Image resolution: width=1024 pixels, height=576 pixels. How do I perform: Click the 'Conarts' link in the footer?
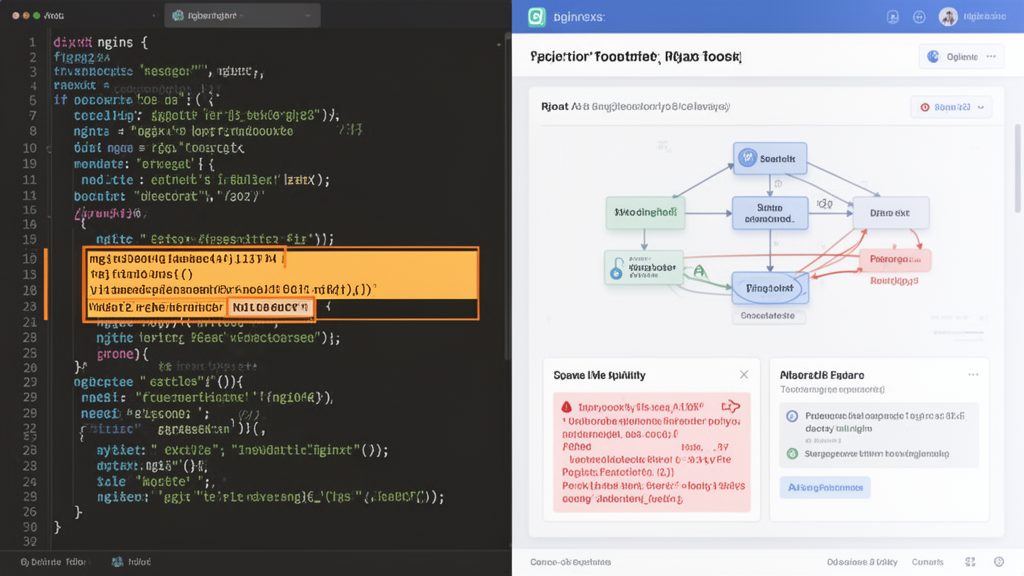click(927, 562)
